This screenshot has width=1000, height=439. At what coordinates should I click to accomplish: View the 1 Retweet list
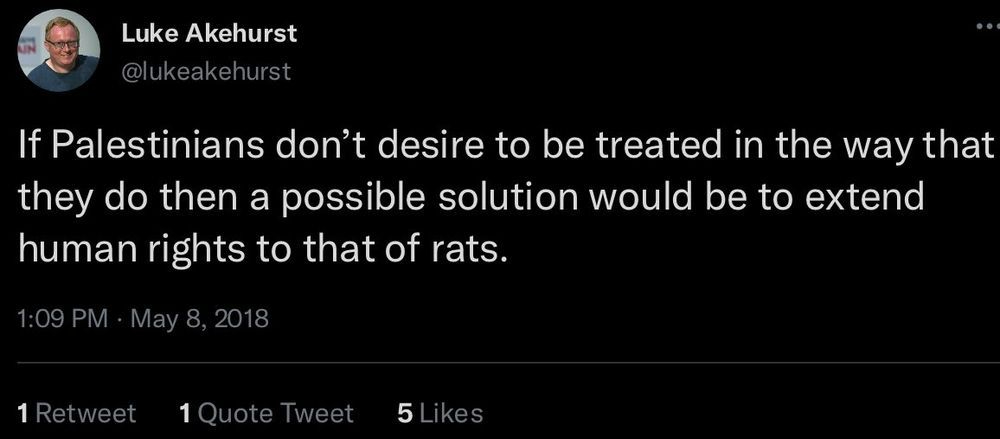77,413
